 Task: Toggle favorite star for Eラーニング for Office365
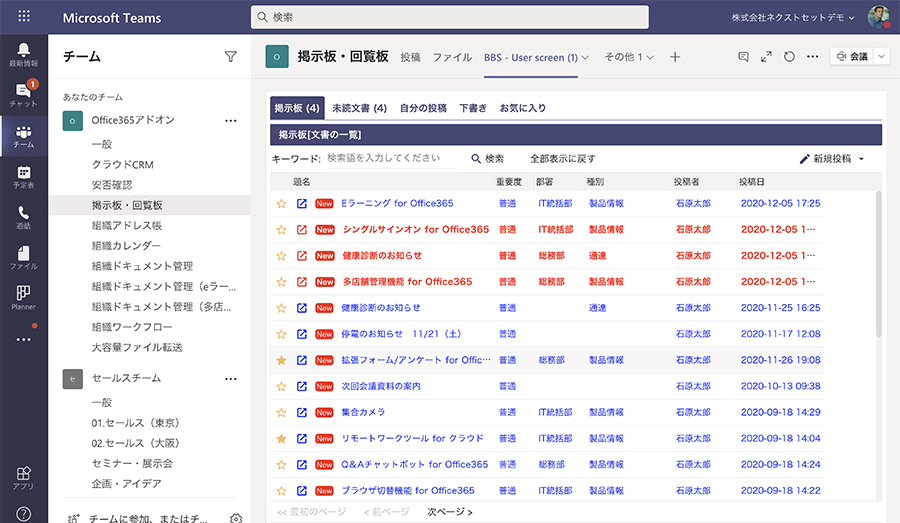click(x=281, y=203)
